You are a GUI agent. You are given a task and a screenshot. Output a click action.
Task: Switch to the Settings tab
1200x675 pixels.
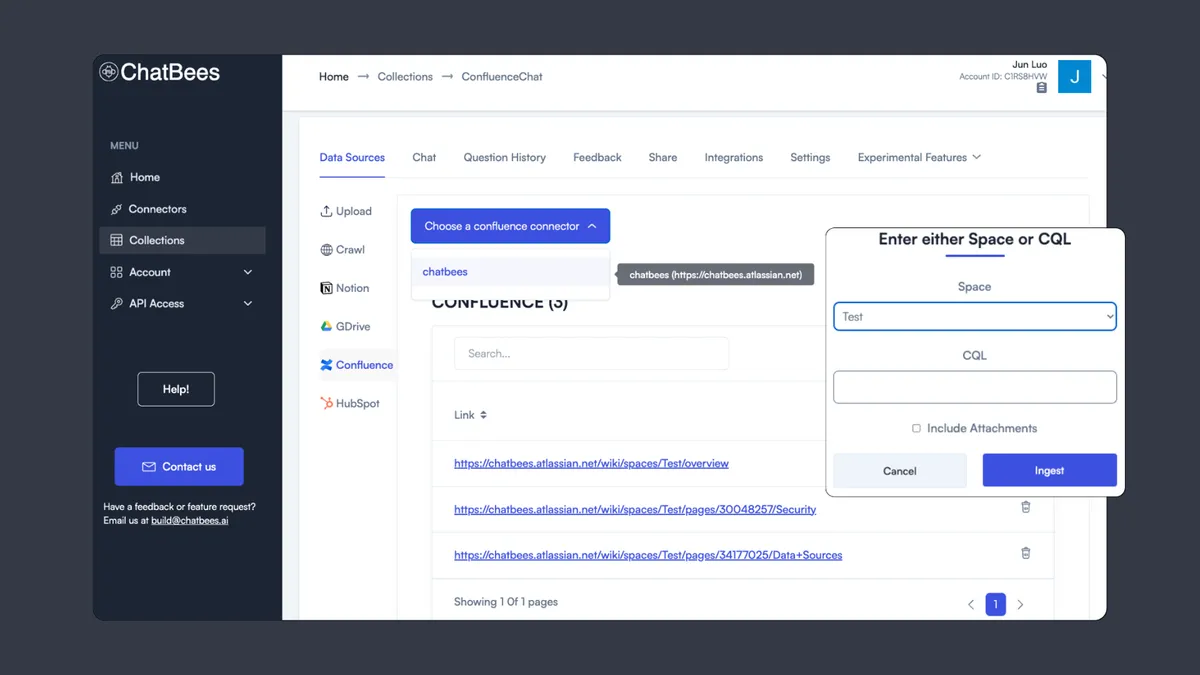point(810,157)
